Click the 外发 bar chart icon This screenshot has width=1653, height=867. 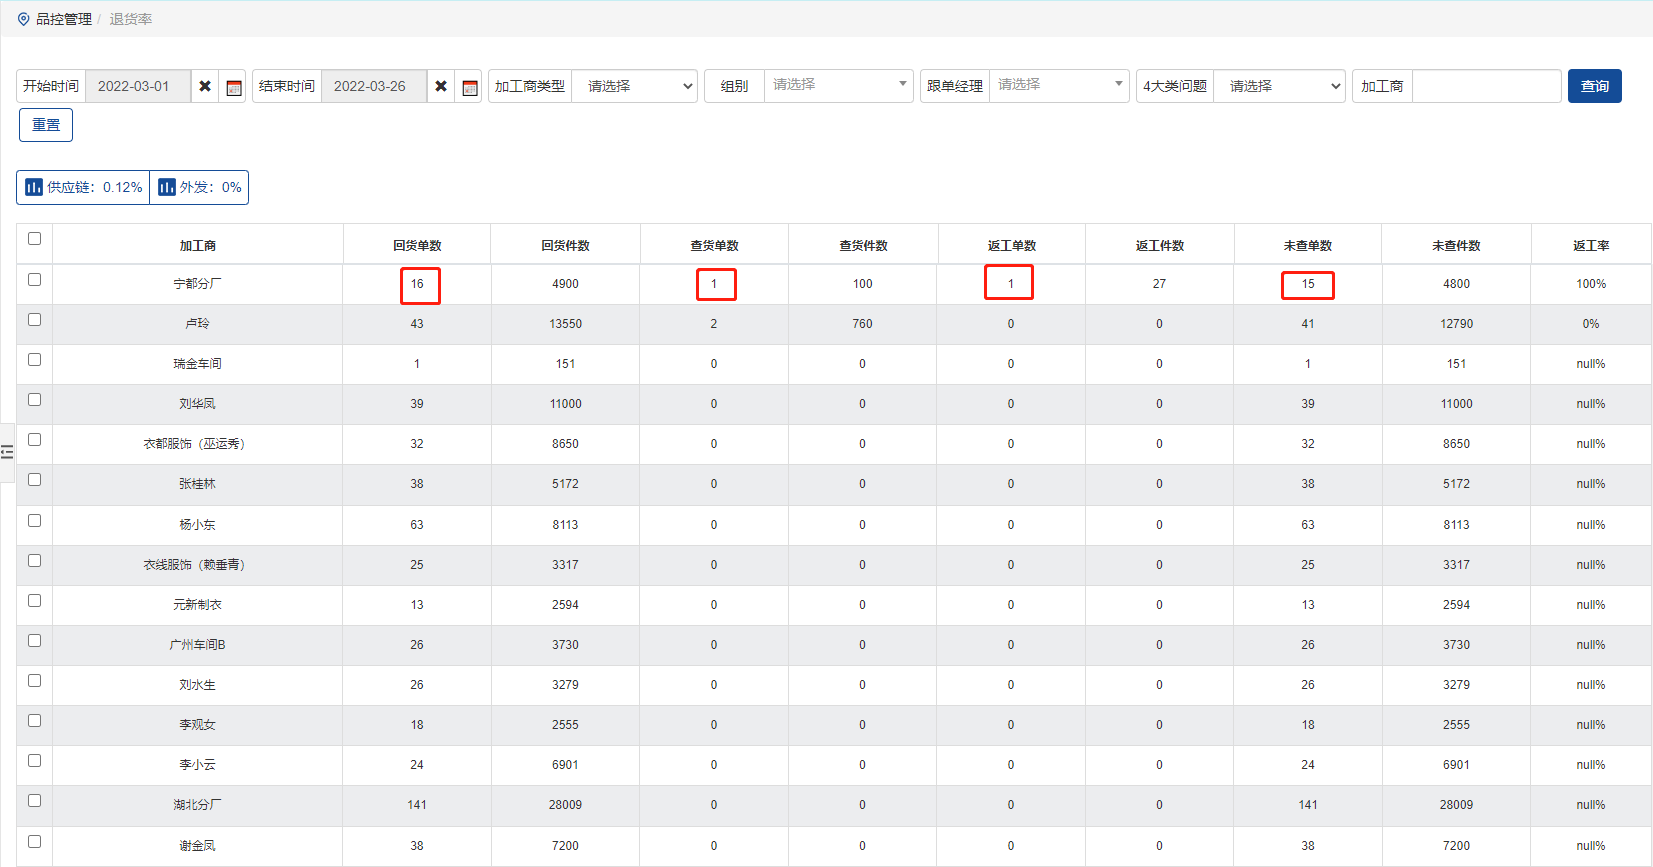pos(167,187)
